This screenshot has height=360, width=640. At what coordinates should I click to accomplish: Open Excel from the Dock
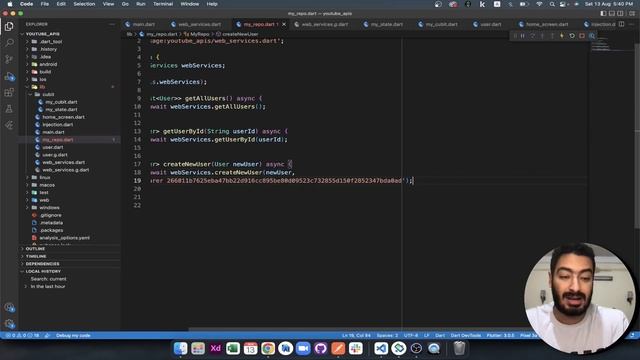point(233,349)
